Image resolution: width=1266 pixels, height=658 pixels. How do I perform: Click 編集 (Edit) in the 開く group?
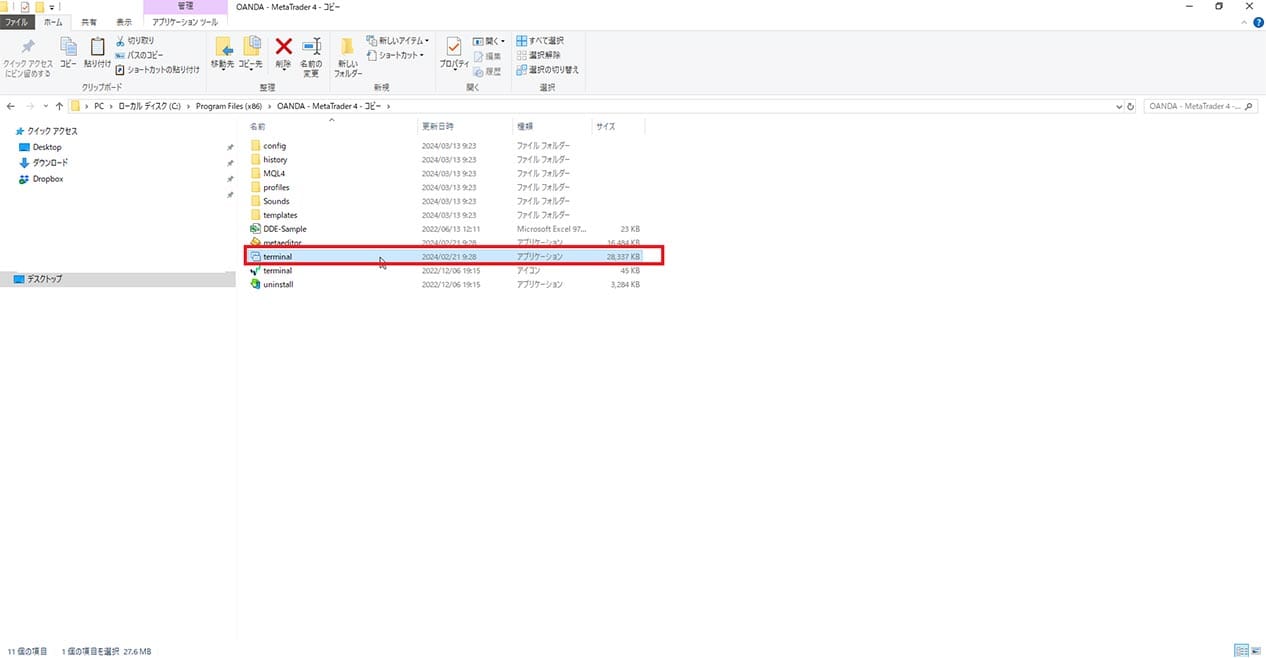click(x=487, y=56)
